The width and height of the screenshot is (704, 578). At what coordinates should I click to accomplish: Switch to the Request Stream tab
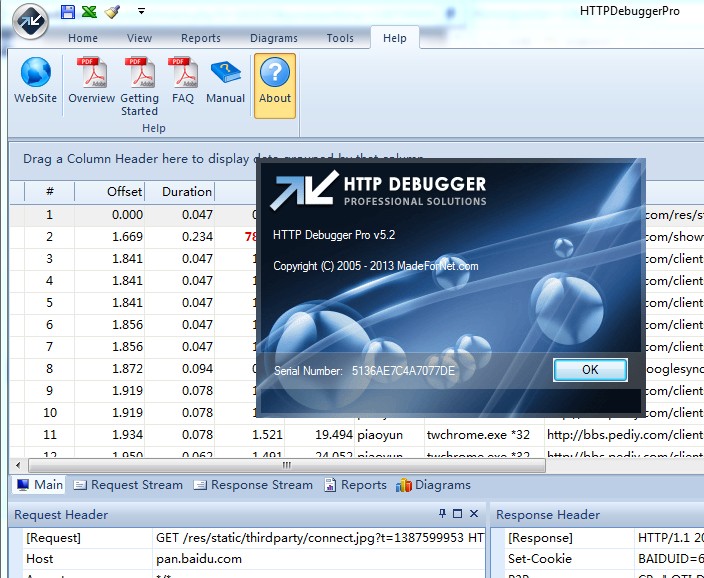click(x=128, y=485)
